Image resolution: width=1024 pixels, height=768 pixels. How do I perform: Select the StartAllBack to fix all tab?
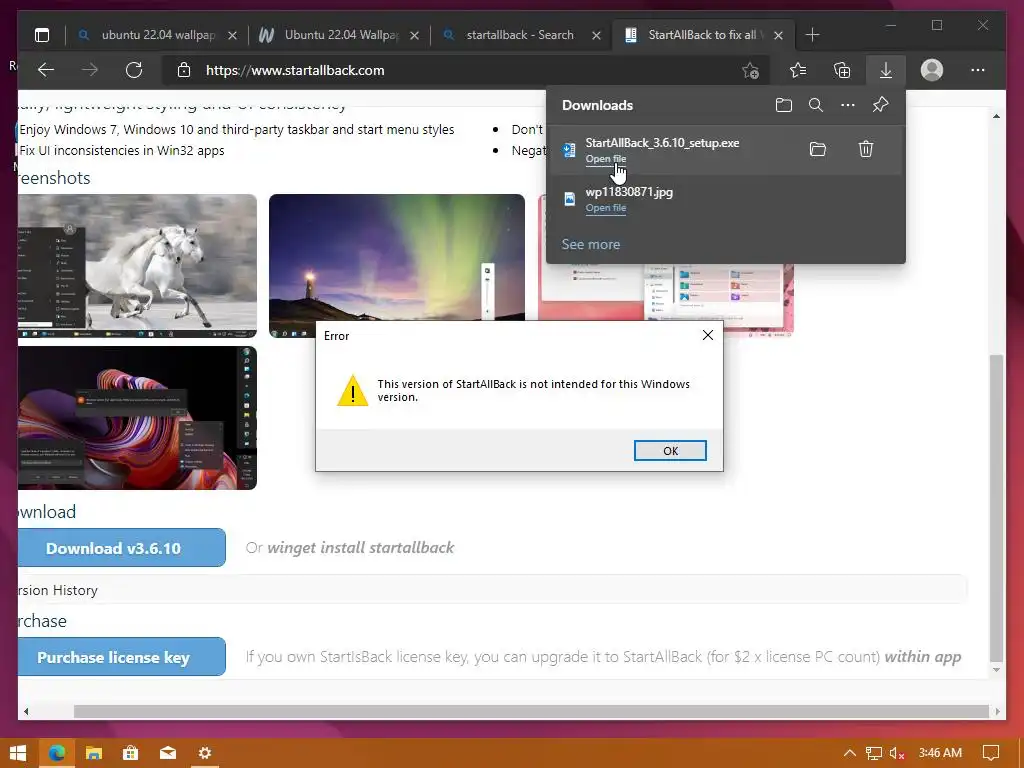pos(702,35)
